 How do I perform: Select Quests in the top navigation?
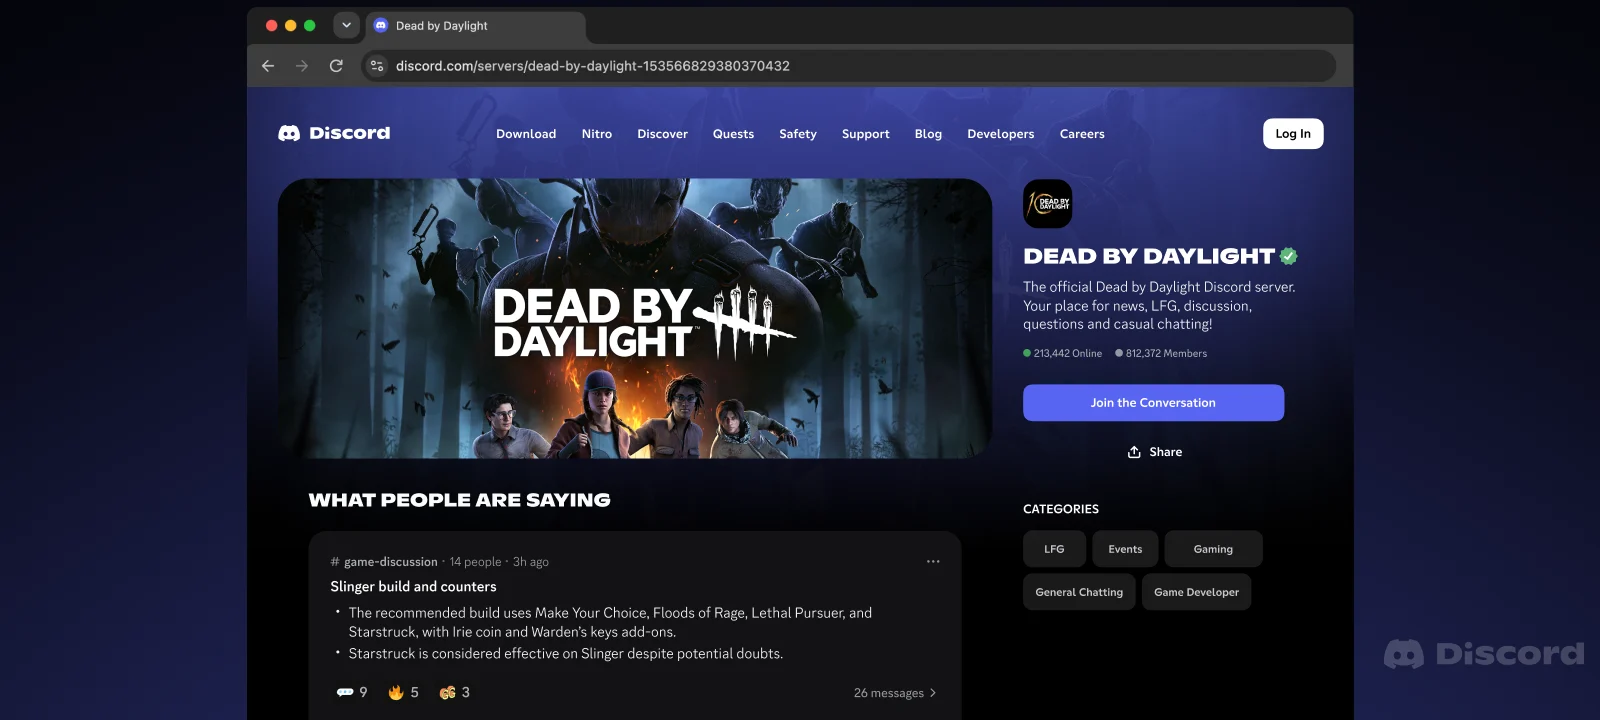click(x=733, y=134)
